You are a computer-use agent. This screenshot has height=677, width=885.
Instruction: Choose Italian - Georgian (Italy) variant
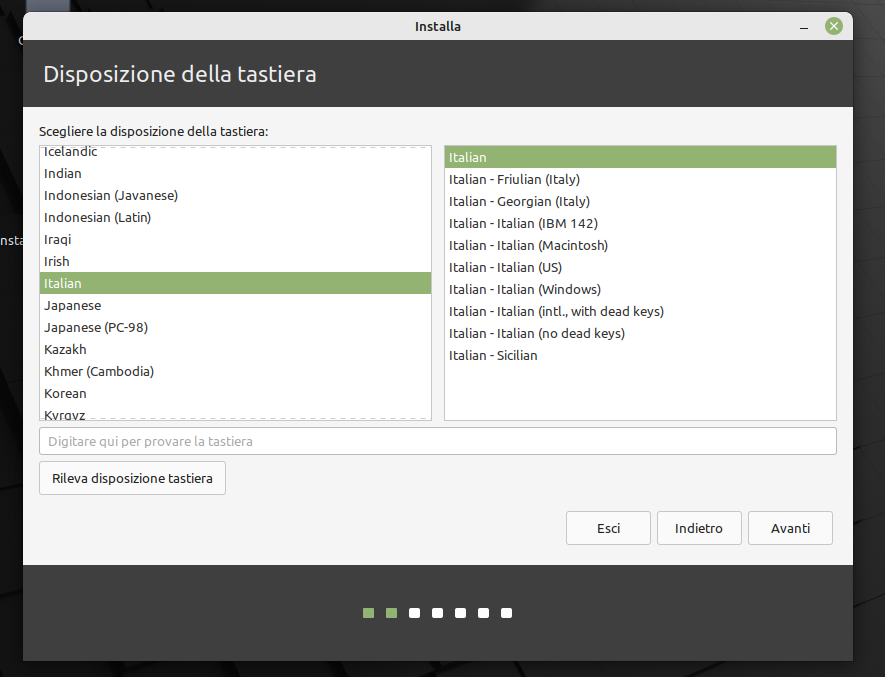coord(640,202)
